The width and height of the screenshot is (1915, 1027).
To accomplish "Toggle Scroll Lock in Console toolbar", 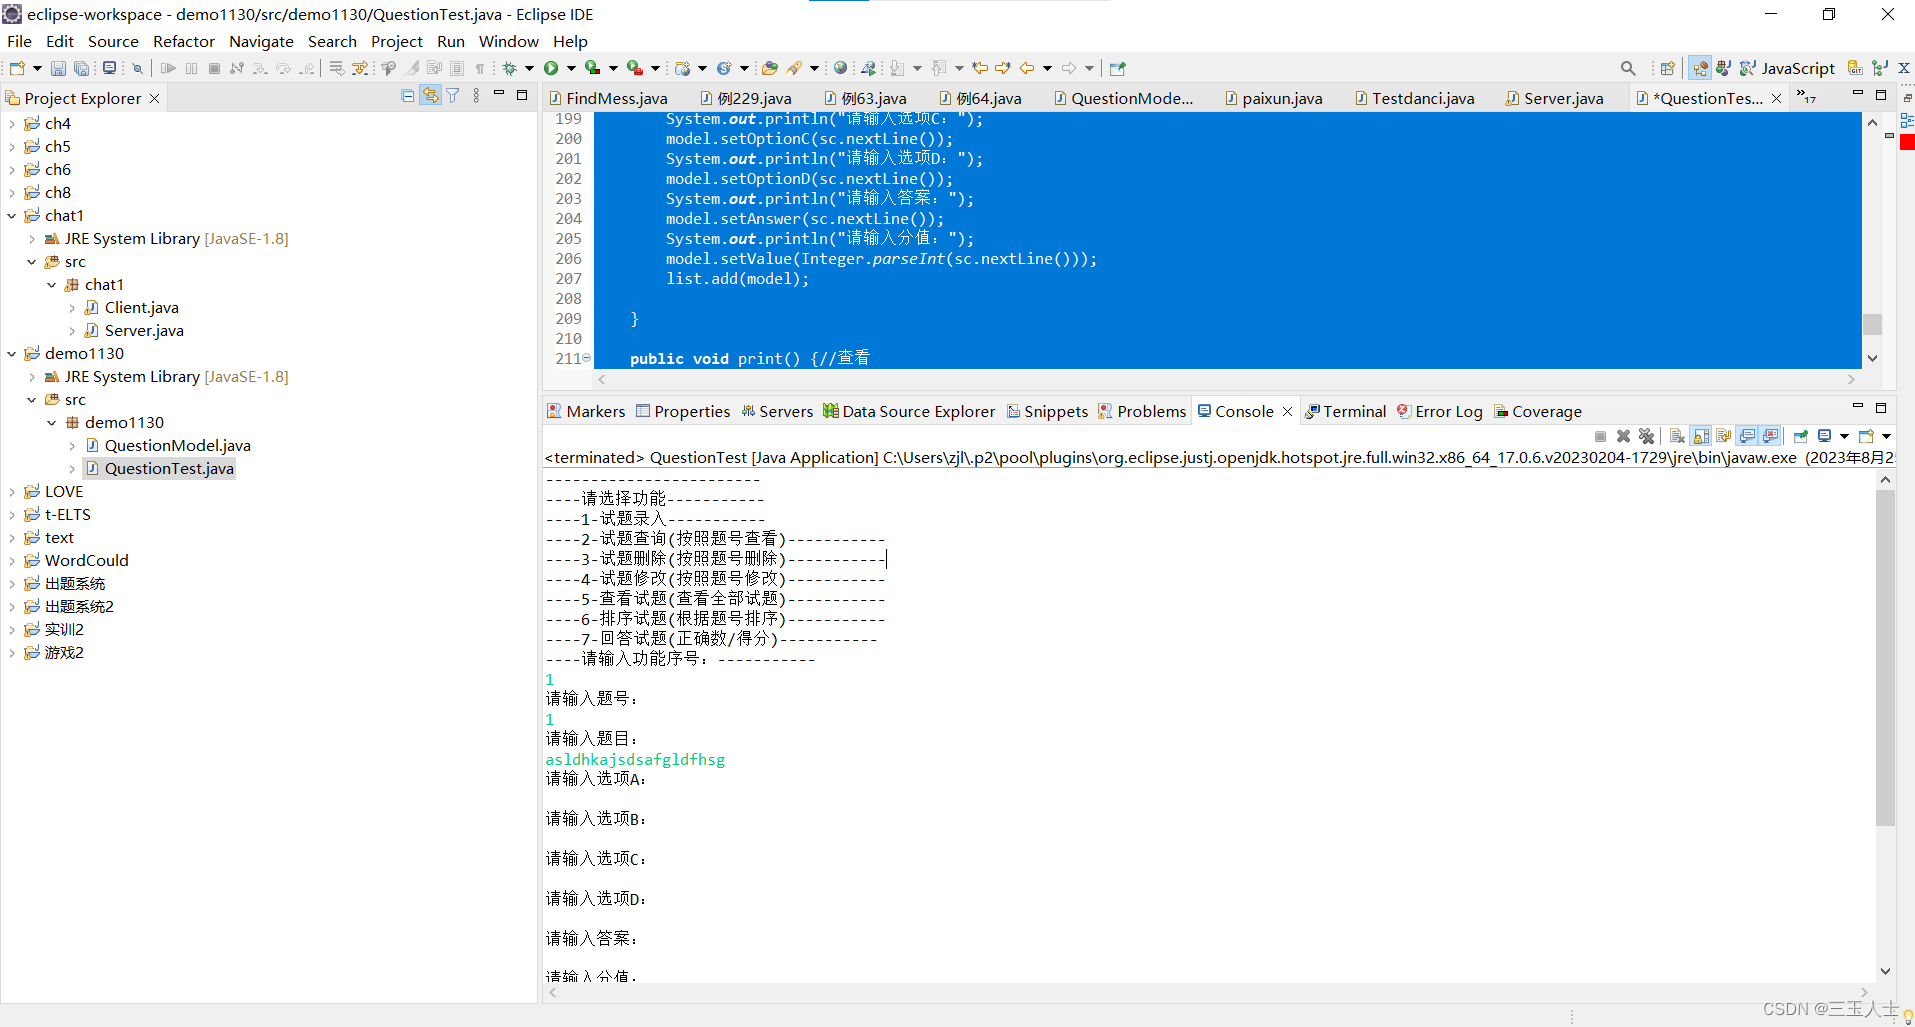I will point(1700,436).
